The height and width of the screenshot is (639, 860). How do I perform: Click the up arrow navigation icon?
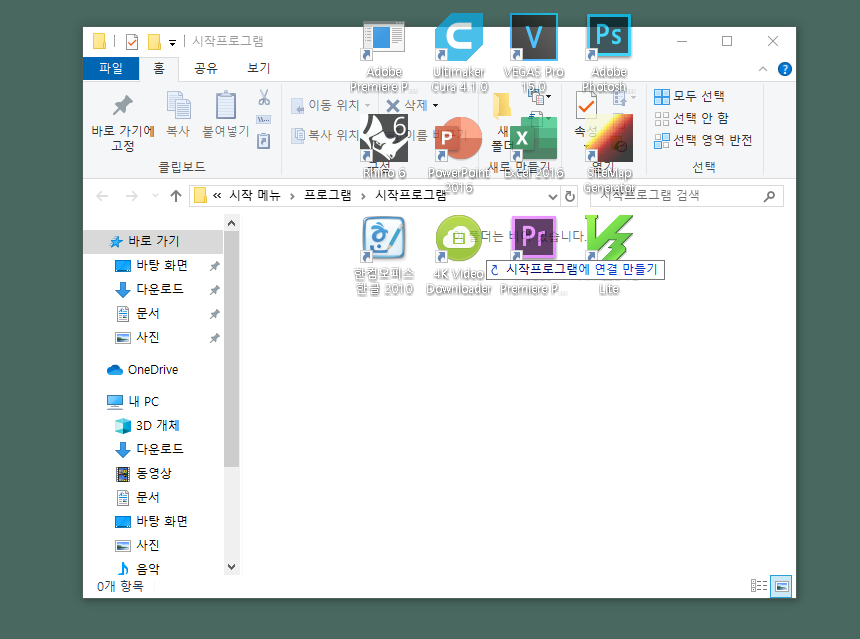(x=176, y=196)
